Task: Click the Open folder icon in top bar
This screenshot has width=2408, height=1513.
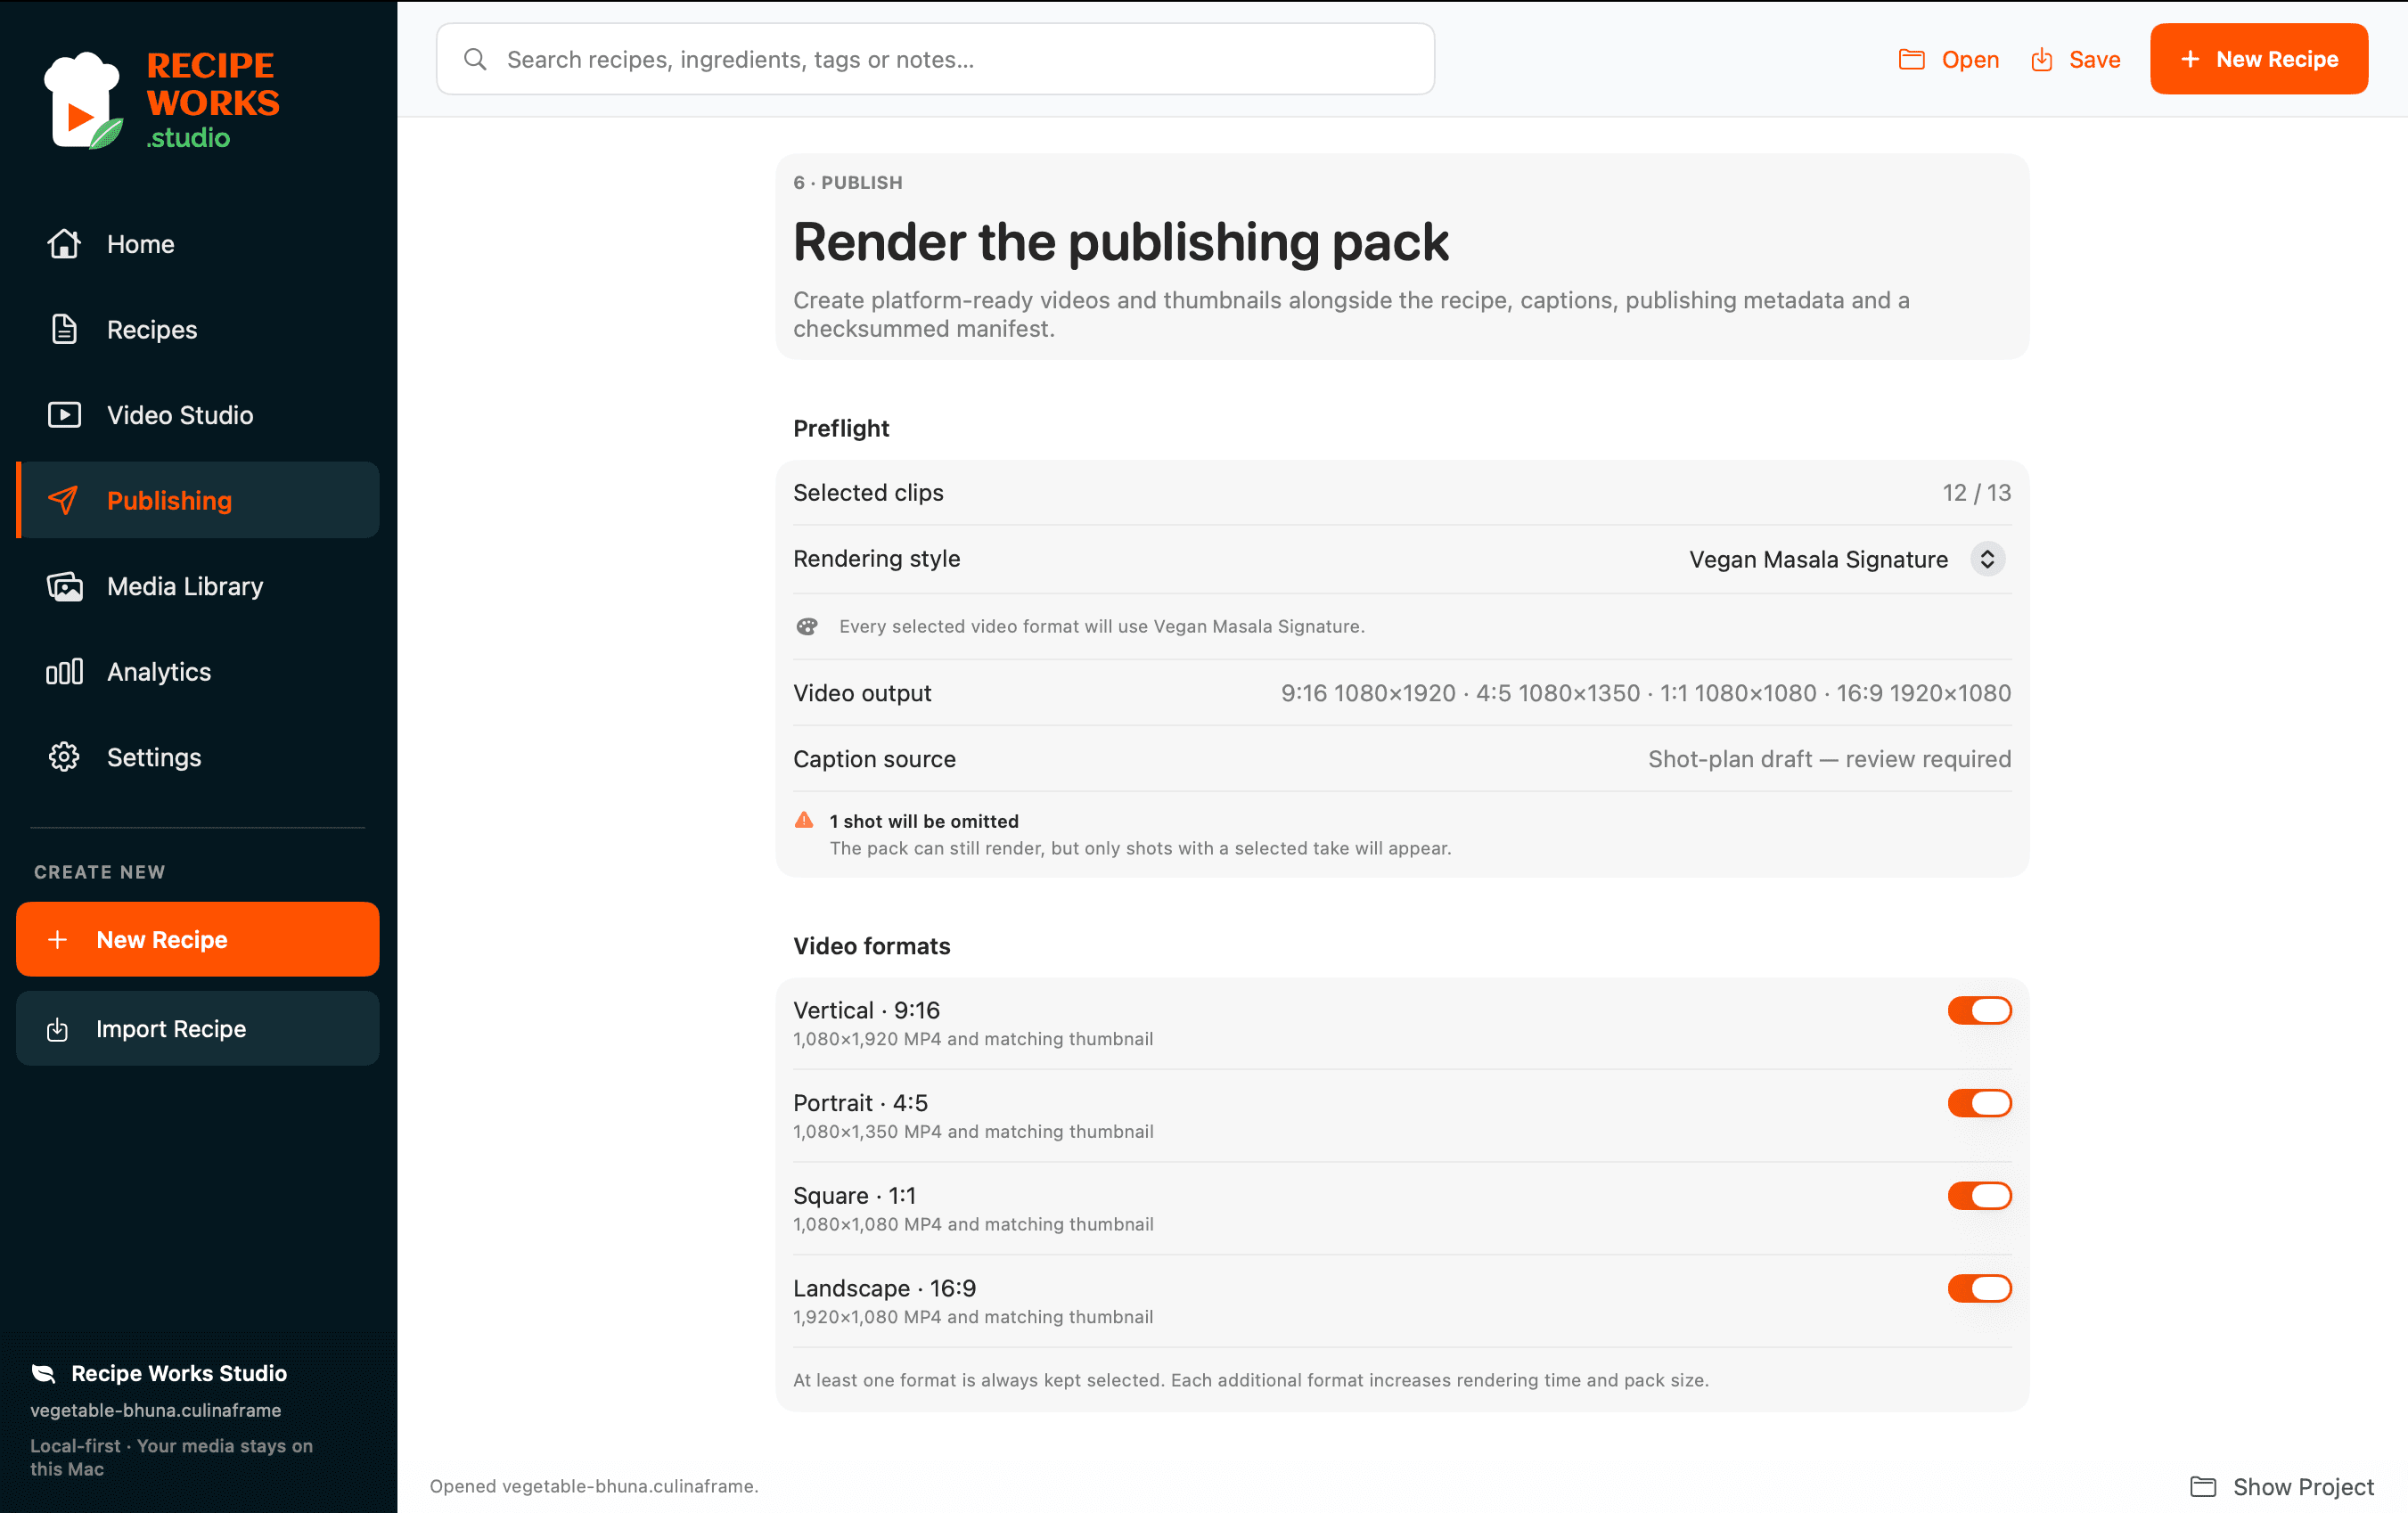Action: (1911, 59)
